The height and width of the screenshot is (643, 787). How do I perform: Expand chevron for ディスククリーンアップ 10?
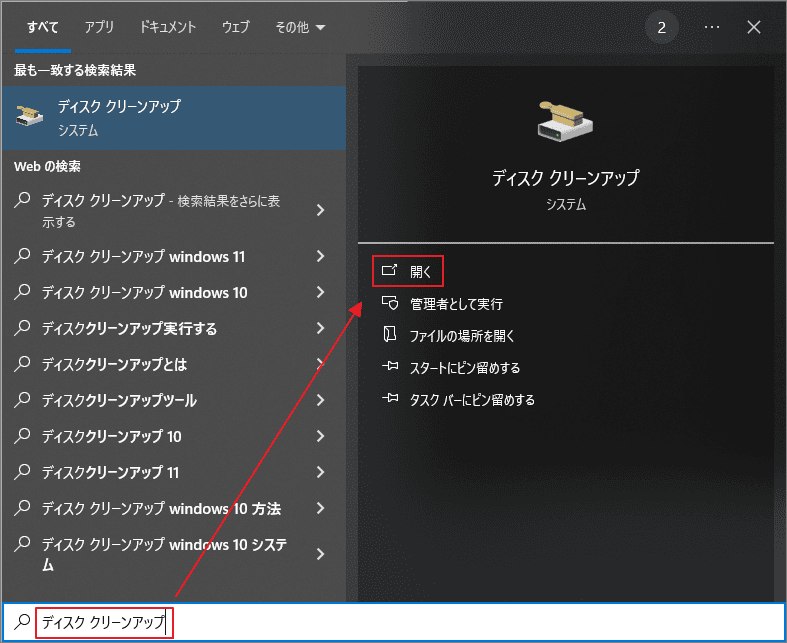click(x=321, y=436)
